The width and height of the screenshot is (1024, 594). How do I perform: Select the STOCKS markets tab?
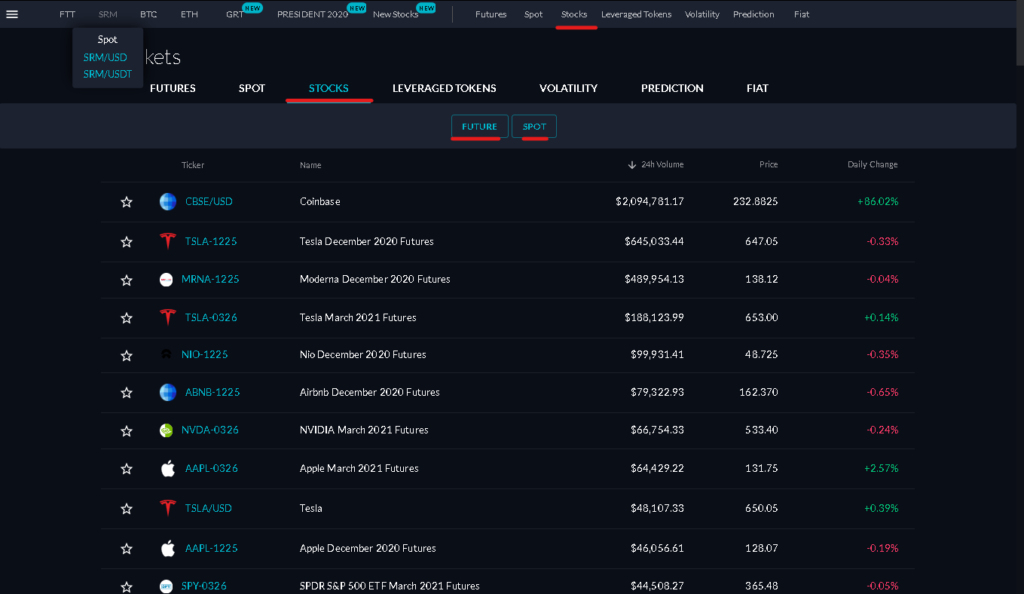pos(328,88)
